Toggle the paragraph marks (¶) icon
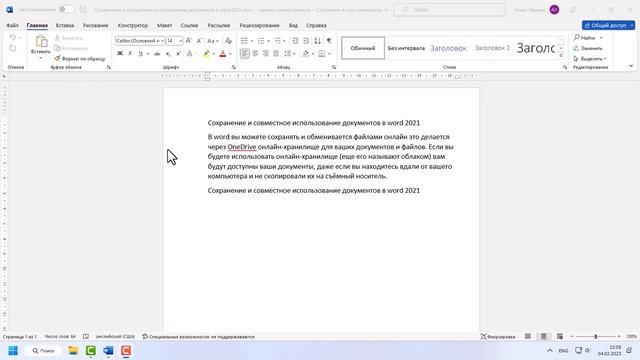The height and width of the screenshot is (360, 640). click(329, 41)
